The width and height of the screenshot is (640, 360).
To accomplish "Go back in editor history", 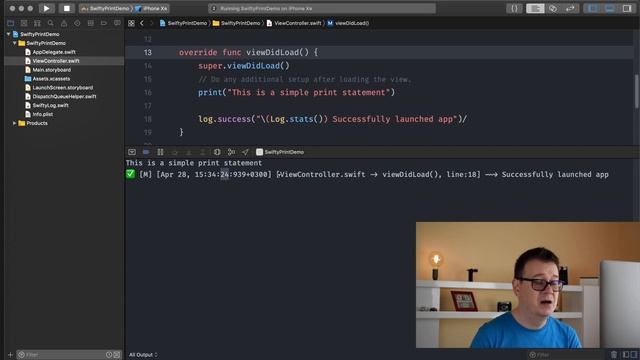I will (x=142, y=23).
